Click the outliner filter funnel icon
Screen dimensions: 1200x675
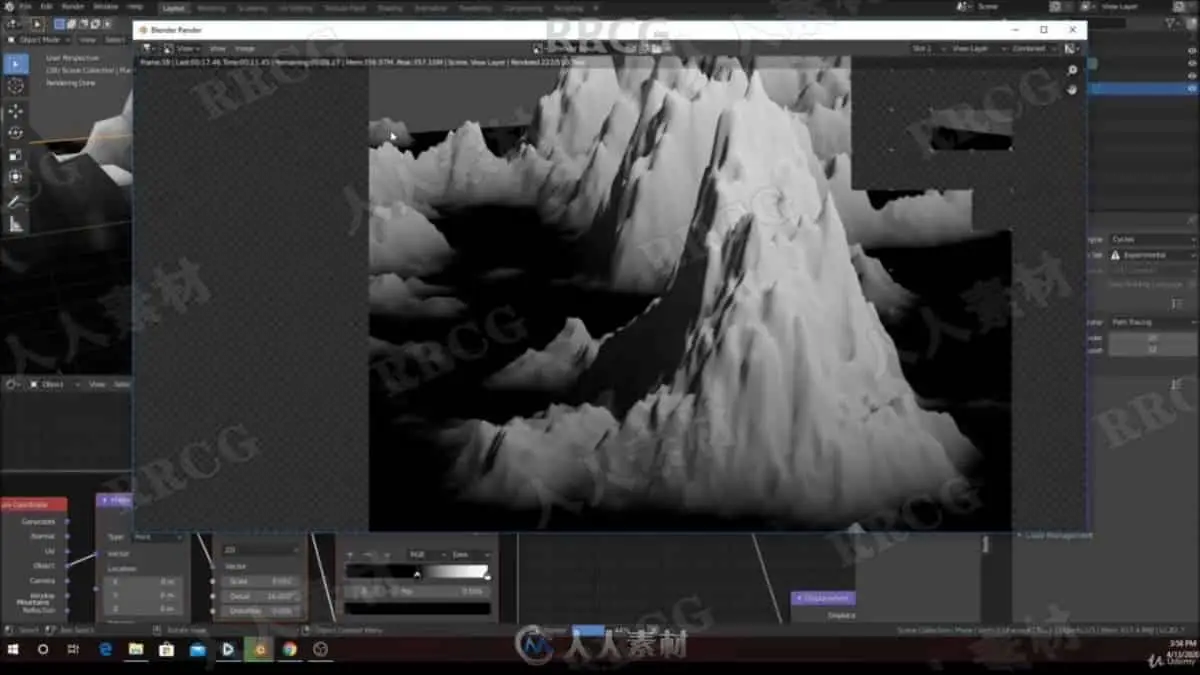1170,23
